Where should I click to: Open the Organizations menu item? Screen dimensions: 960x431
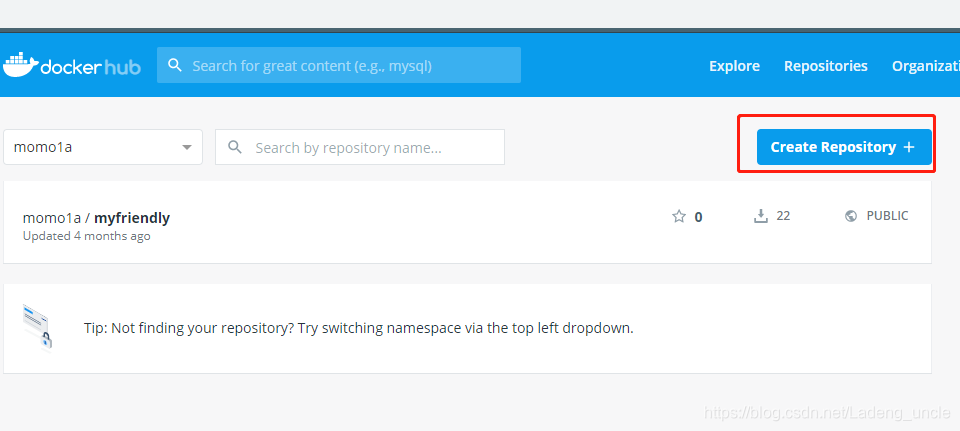(926, 66)
